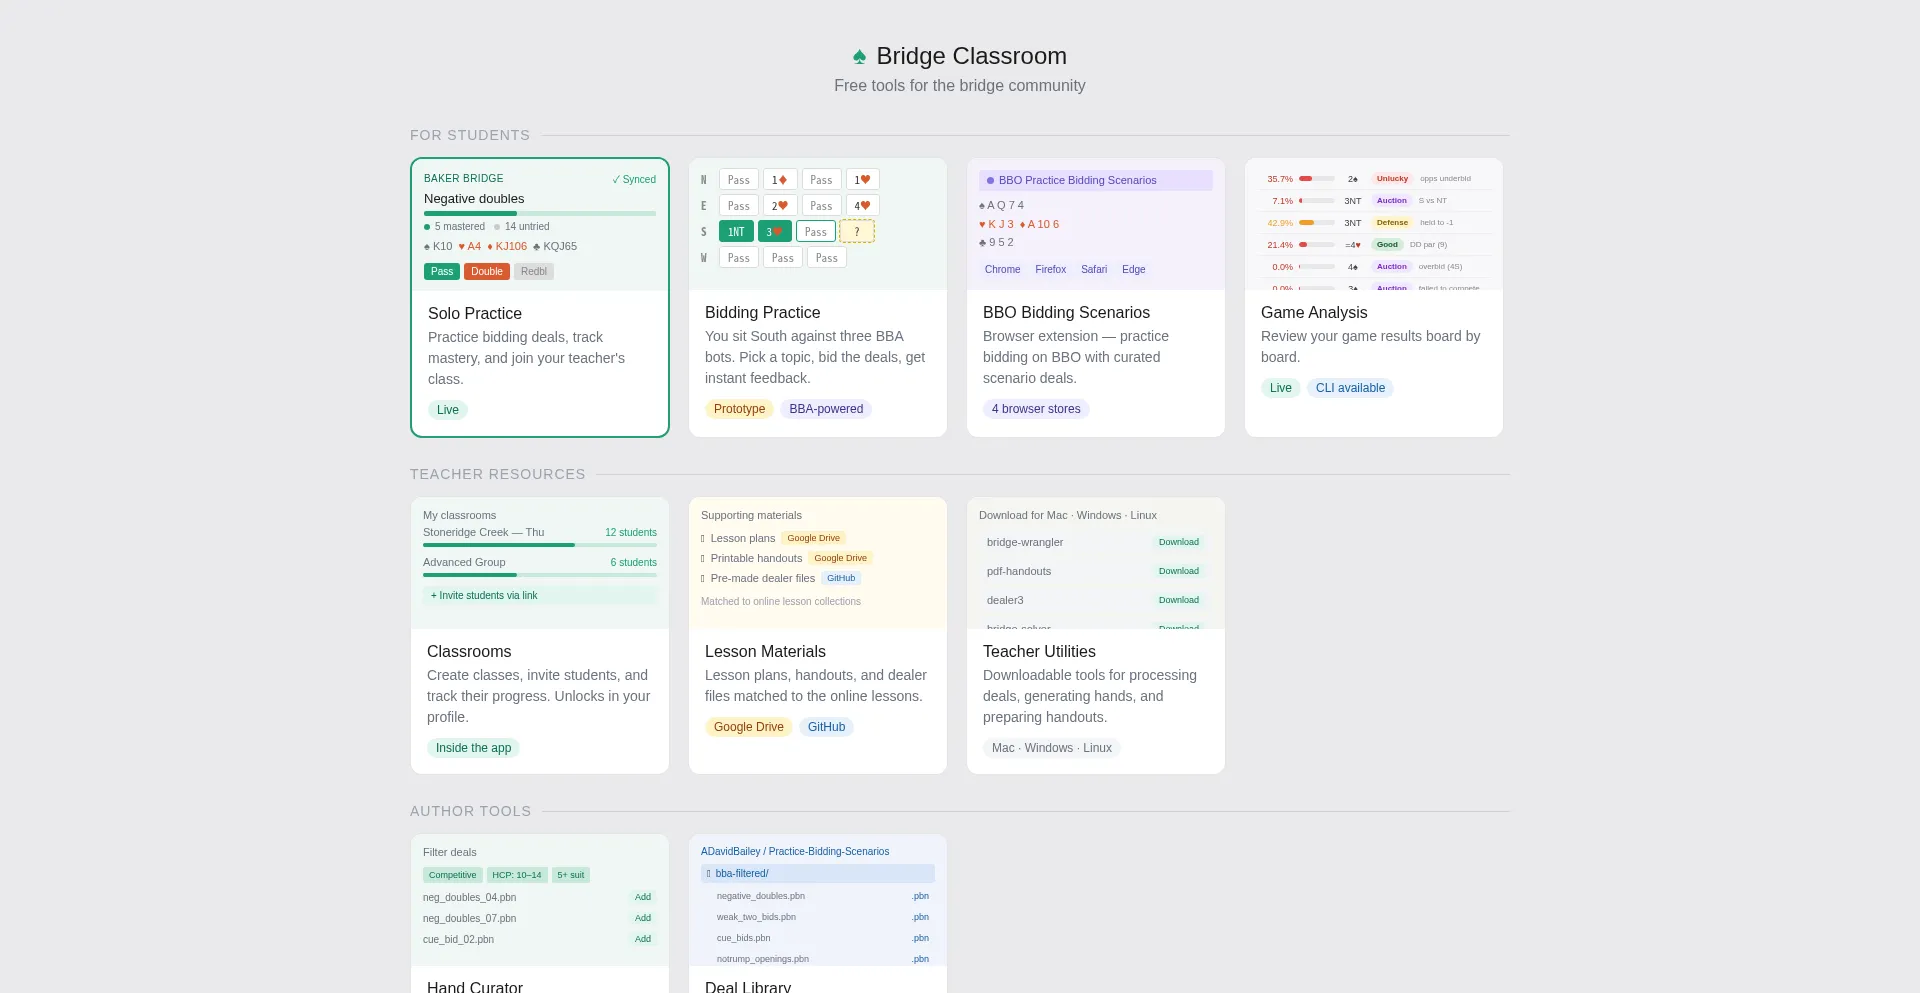
Task: Click the greyed Redbl button
Action: point(534,271)
